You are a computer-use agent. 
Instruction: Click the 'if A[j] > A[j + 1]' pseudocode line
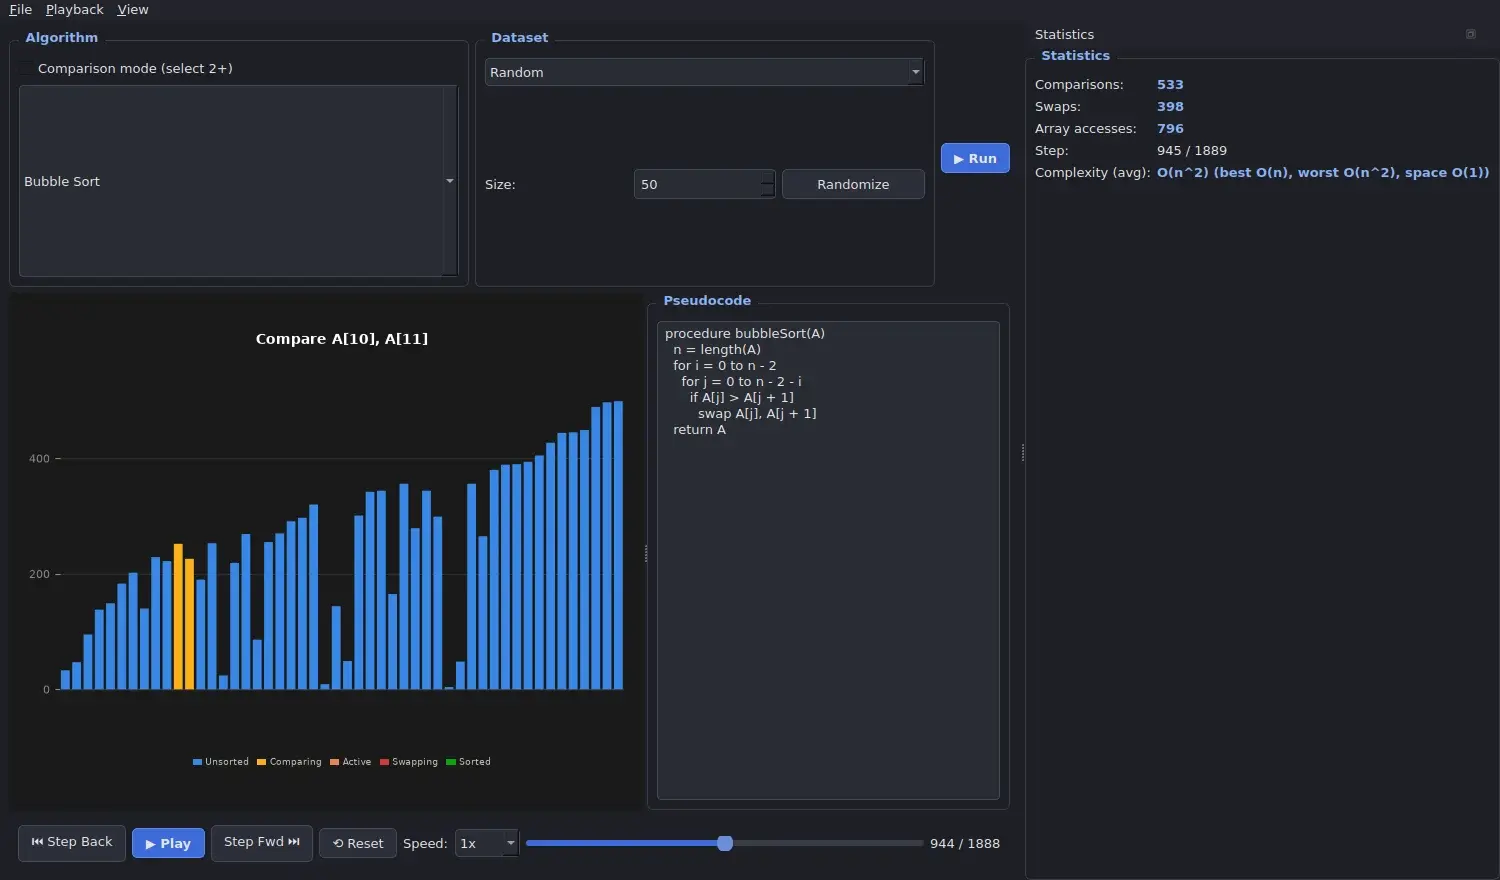741,397
